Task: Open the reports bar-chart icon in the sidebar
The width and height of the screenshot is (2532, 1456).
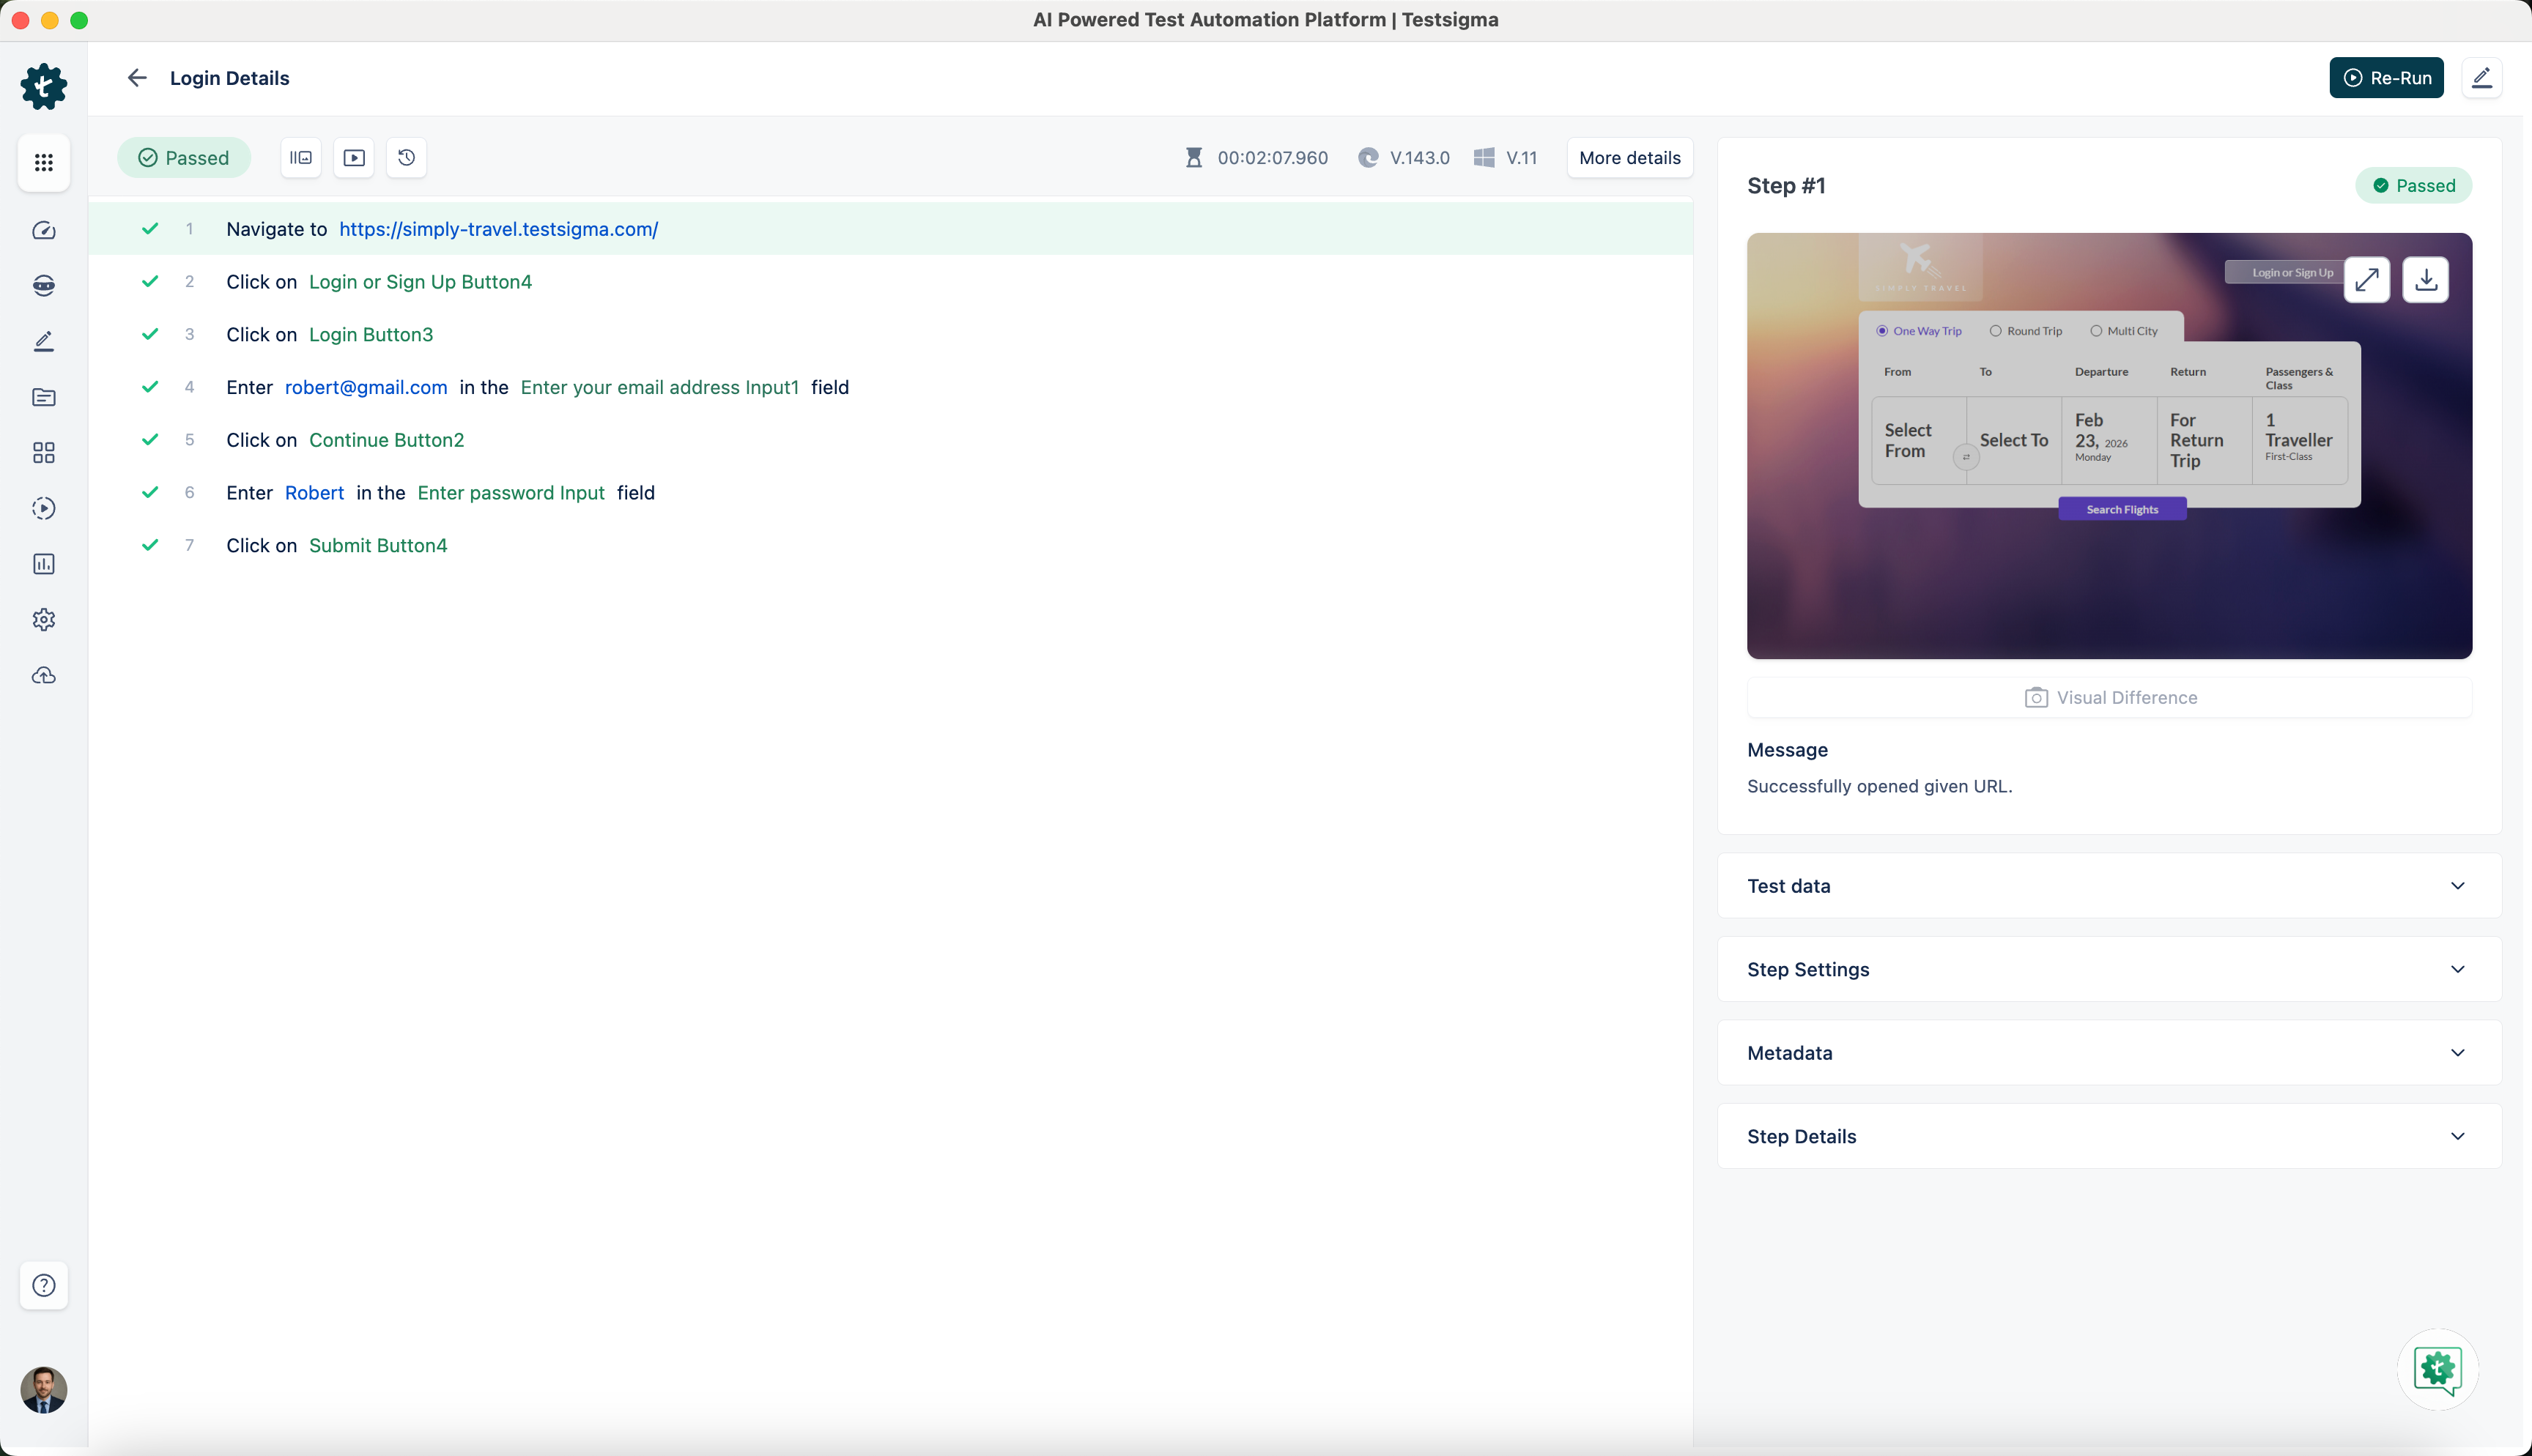Action: pos(43,564)
